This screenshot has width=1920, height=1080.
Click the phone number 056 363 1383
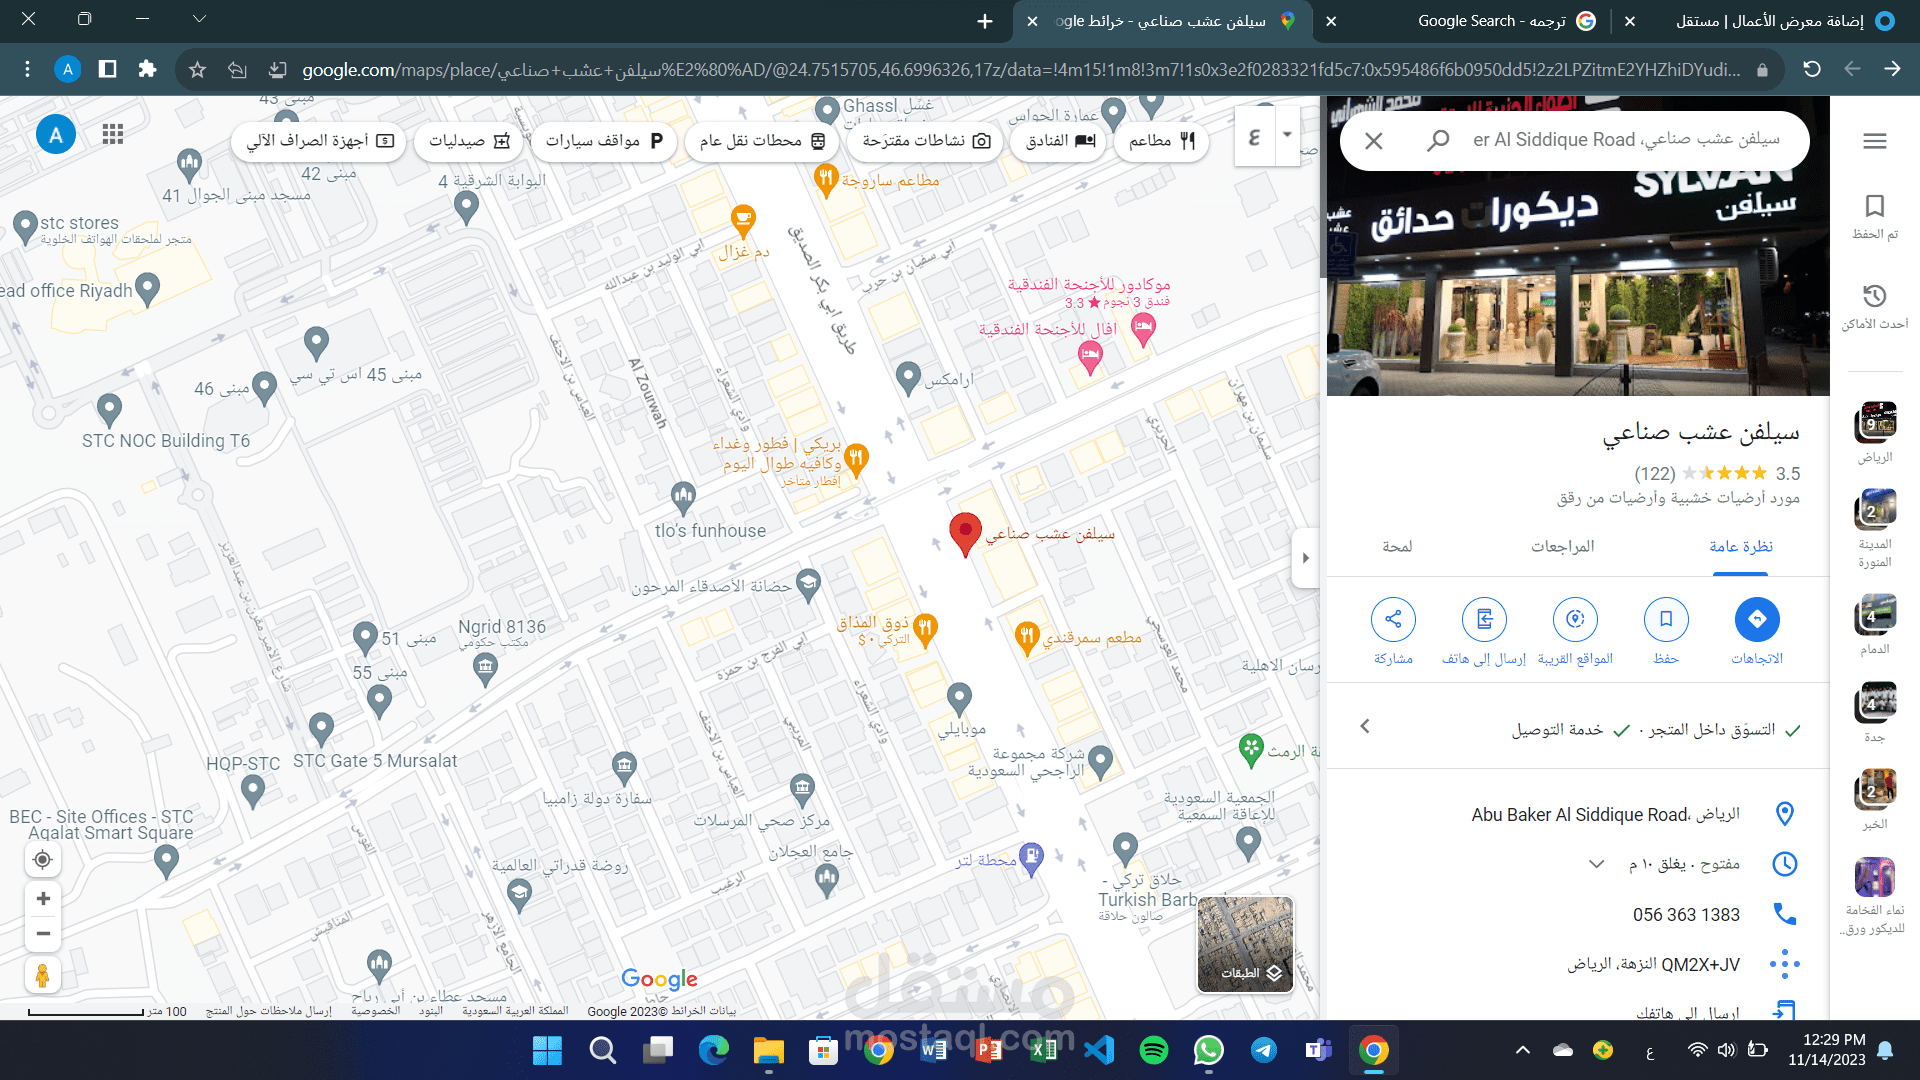click(x=1686, y=915)
